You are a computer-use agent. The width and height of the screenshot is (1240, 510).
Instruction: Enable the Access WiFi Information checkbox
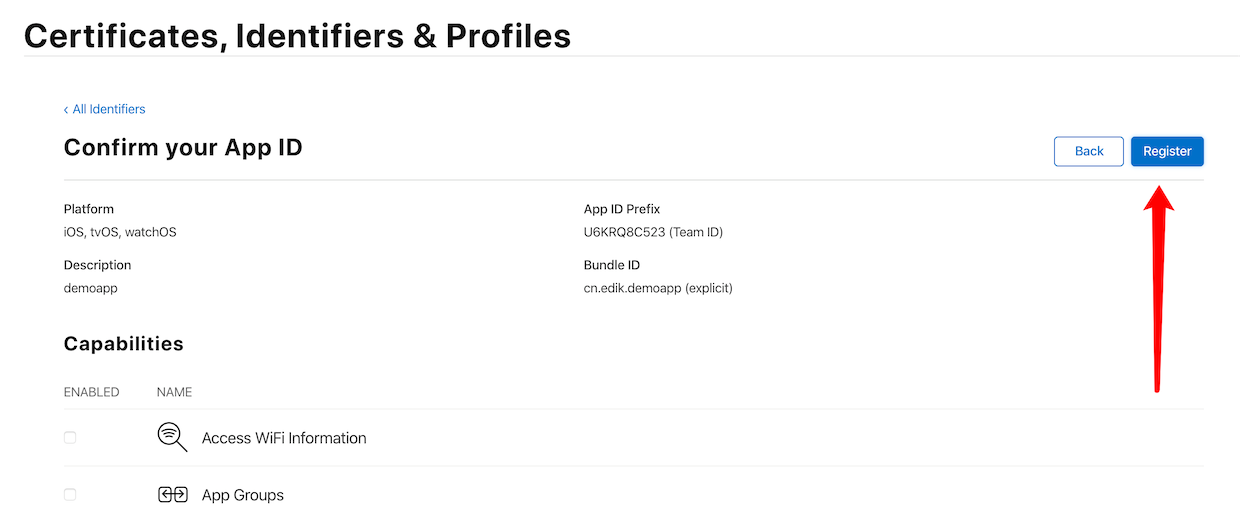click(70, 437)
